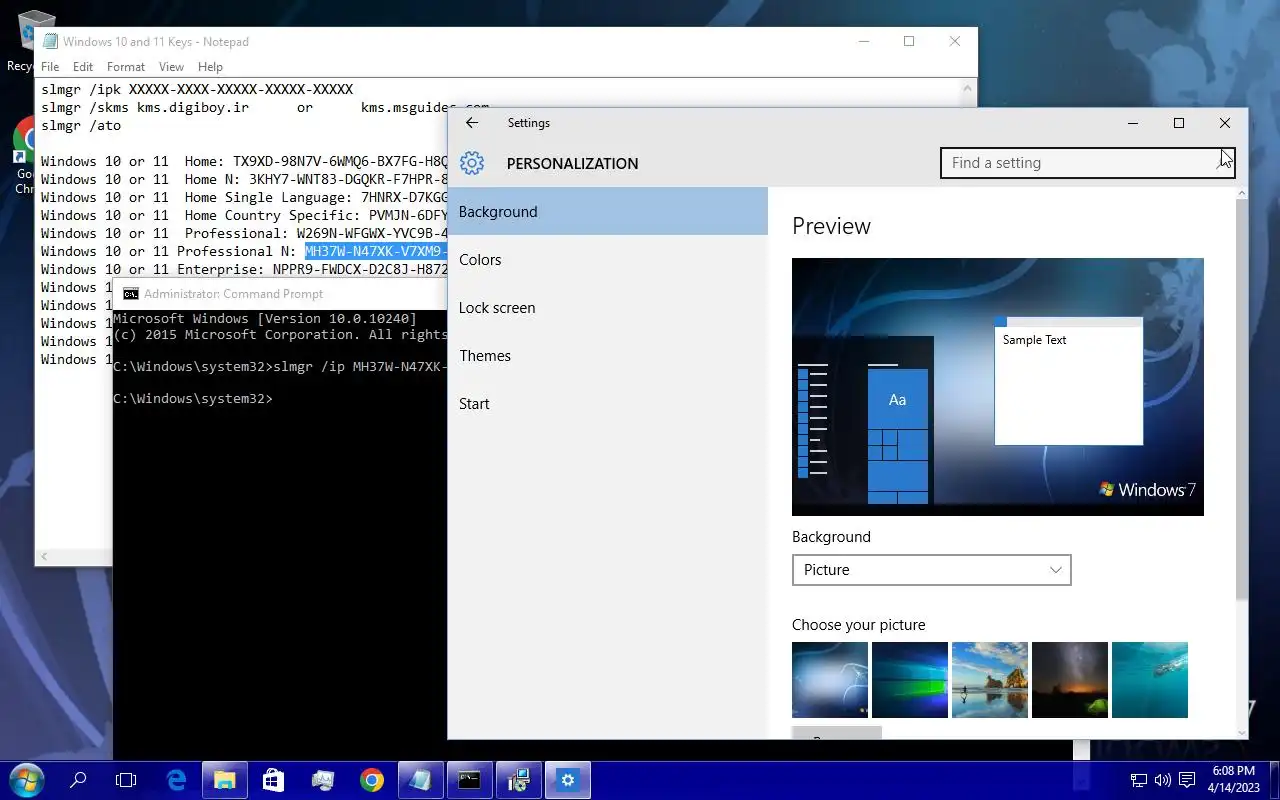Click the 'slmgr /ato' line in Notepad
Image resolution: width=1280 pixels, height=800 pixels.
tap(81, 125)
